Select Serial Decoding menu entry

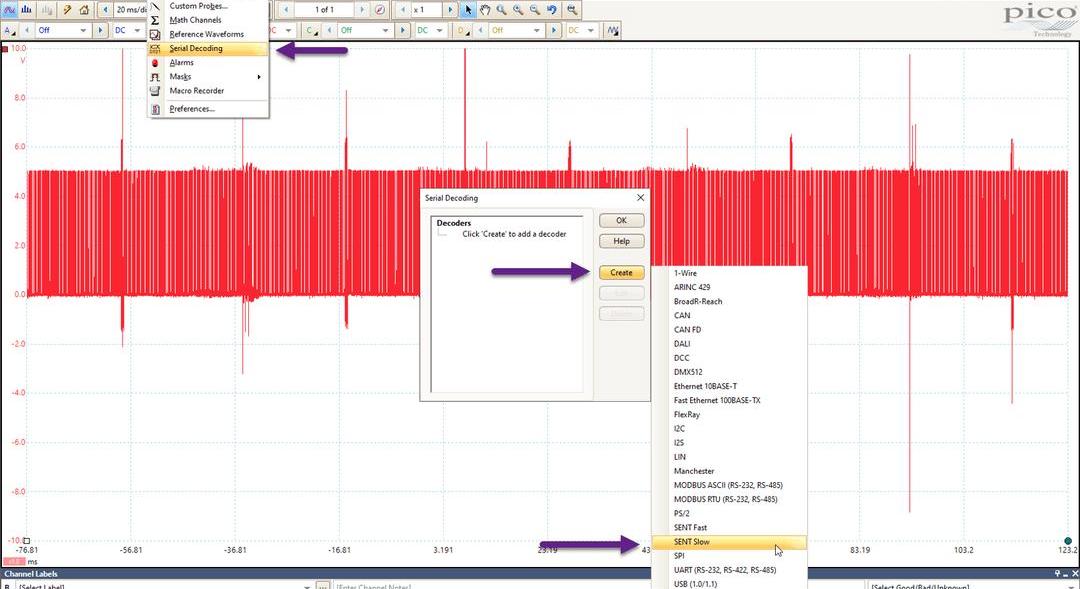click(x=207, y=48)
